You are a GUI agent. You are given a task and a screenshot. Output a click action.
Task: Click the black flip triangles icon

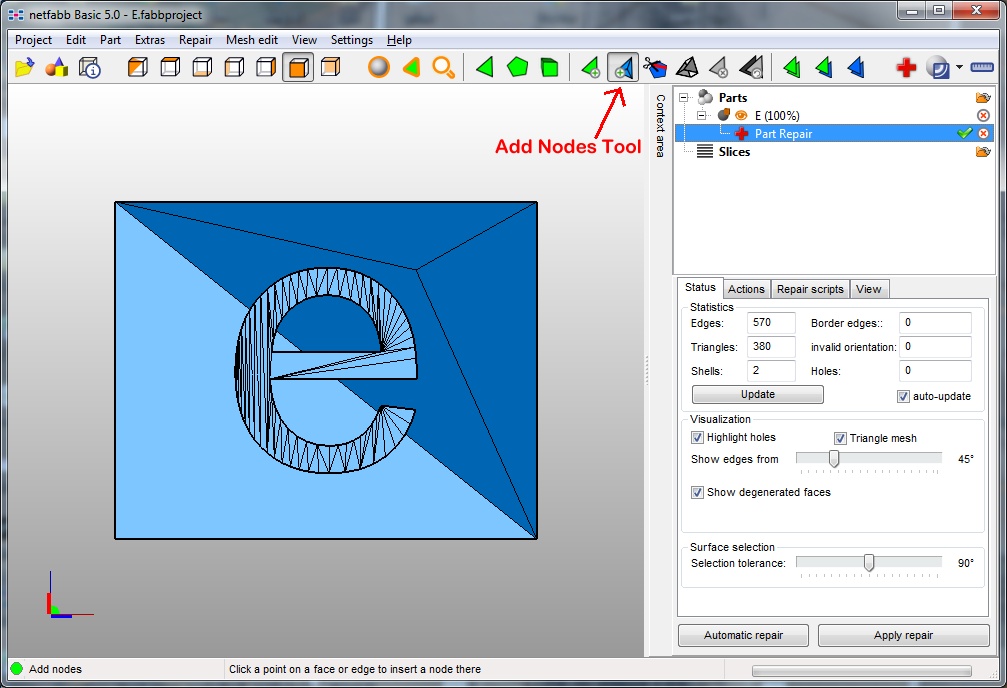point(751,67)
